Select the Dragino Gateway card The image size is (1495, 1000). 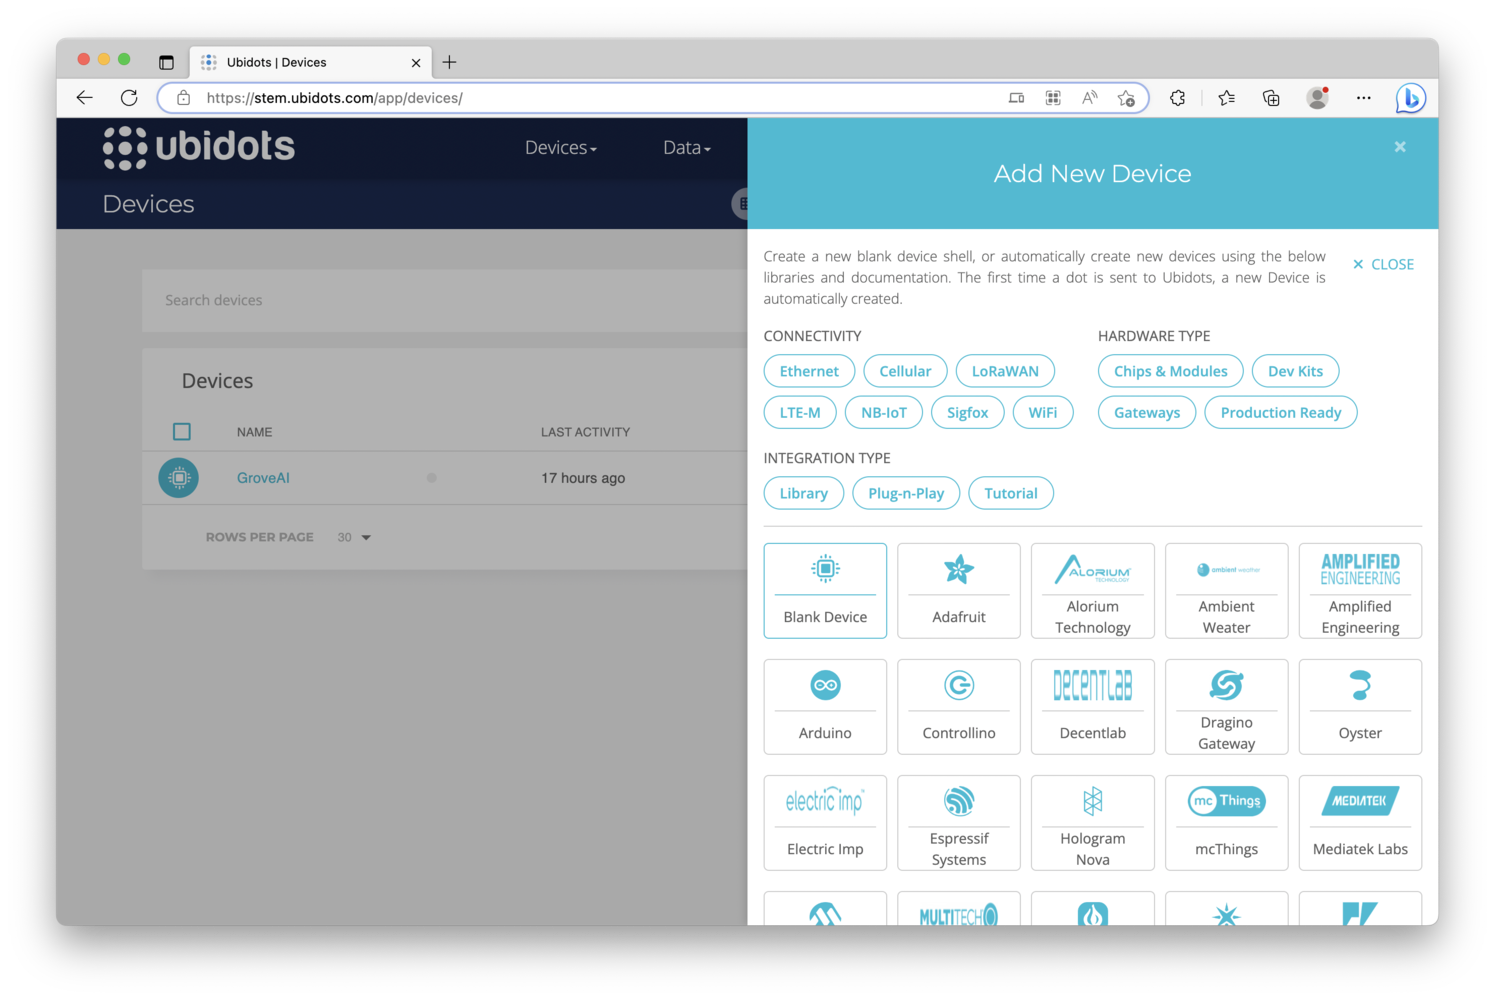point(1227,706)
